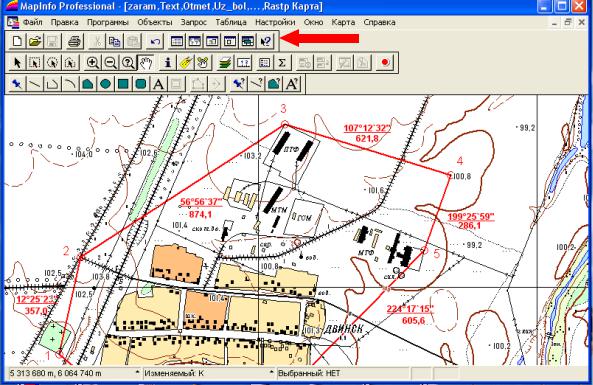Click the Выбранный: НЕТ status field
The width and height of the screenshot is (593, 385).
coord(342,373)
